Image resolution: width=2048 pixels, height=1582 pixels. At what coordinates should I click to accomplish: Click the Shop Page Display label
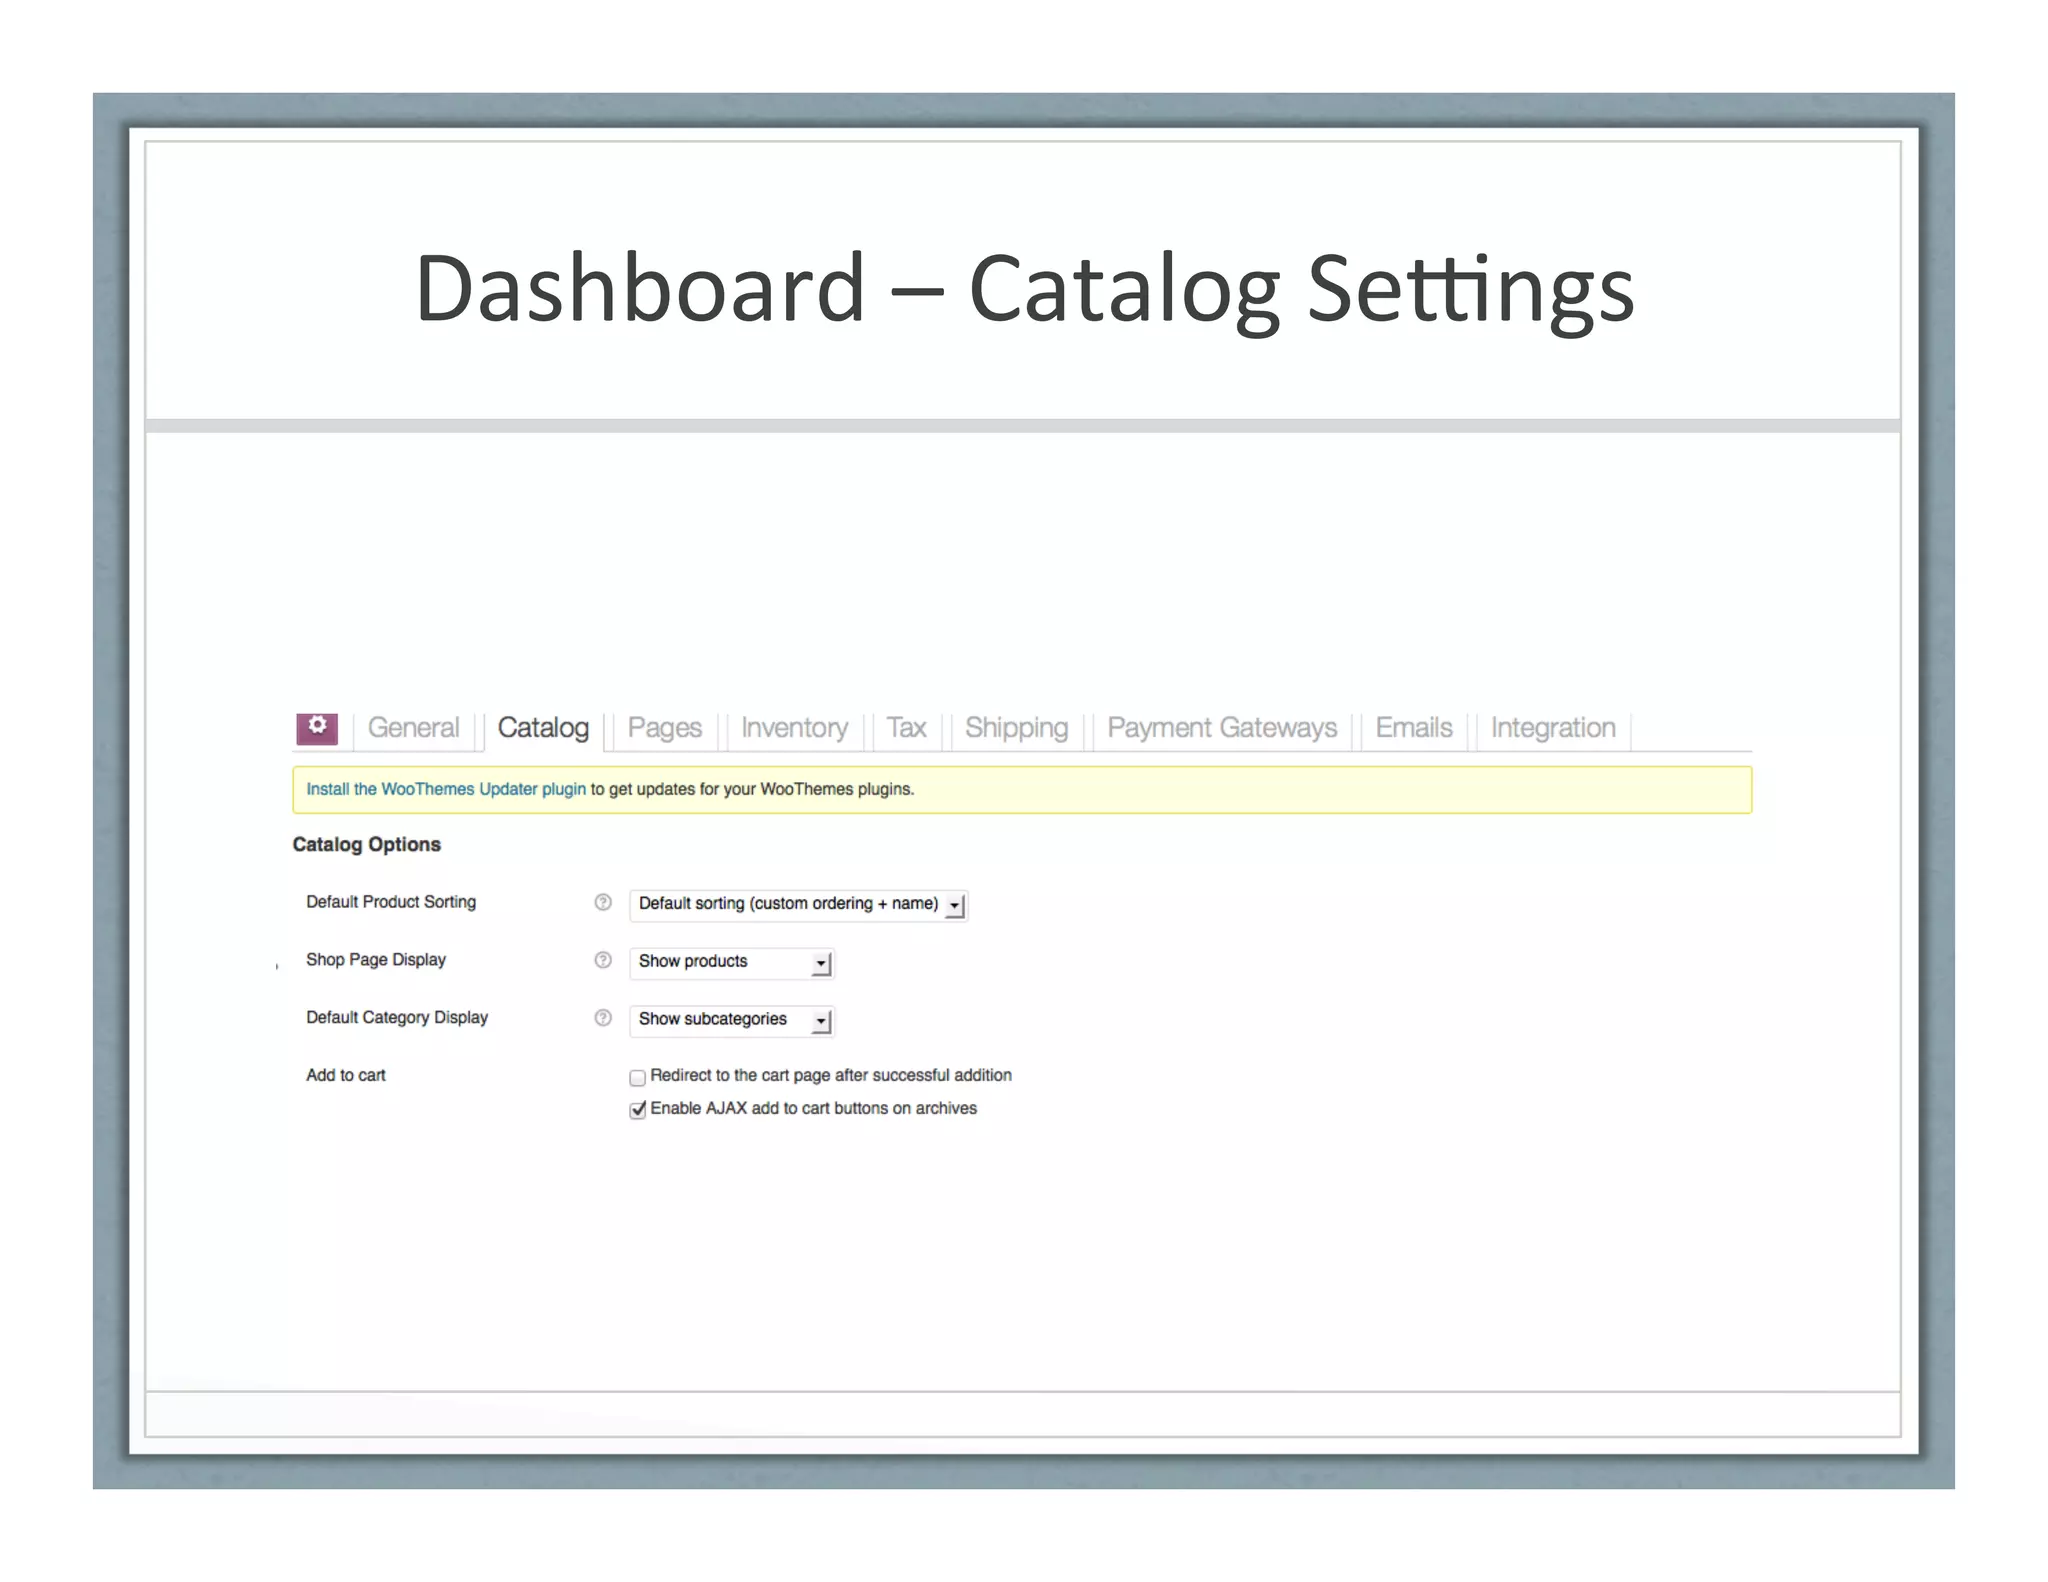click(376, 960)
